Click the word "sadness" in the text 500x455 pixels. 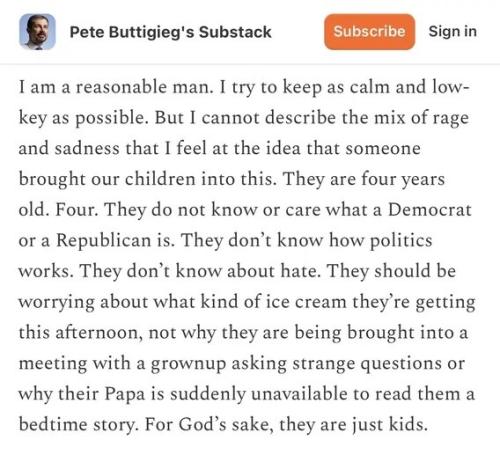[x=87, y=149]
